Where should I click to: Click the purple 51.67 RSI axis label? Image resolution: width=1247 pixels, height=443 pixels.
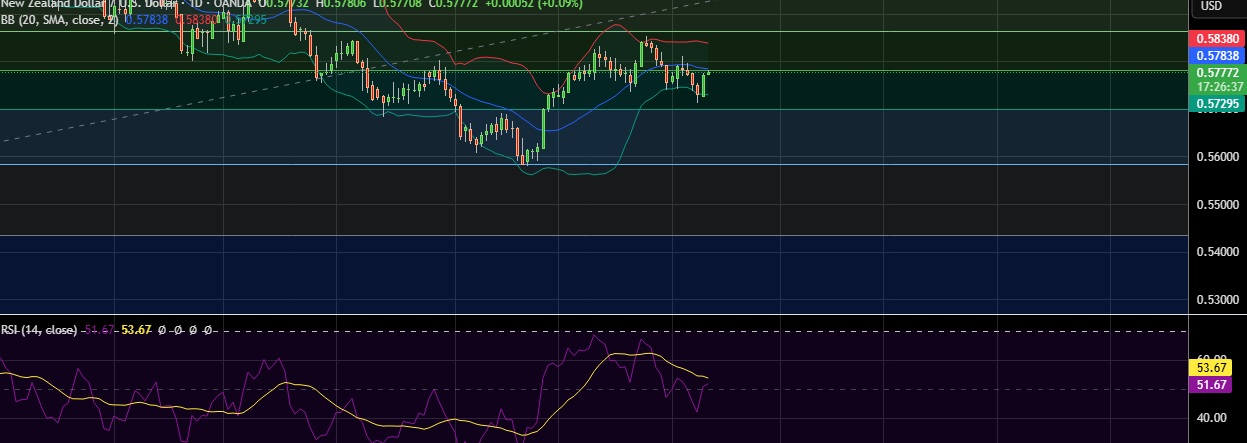(x=1218, y=384)
